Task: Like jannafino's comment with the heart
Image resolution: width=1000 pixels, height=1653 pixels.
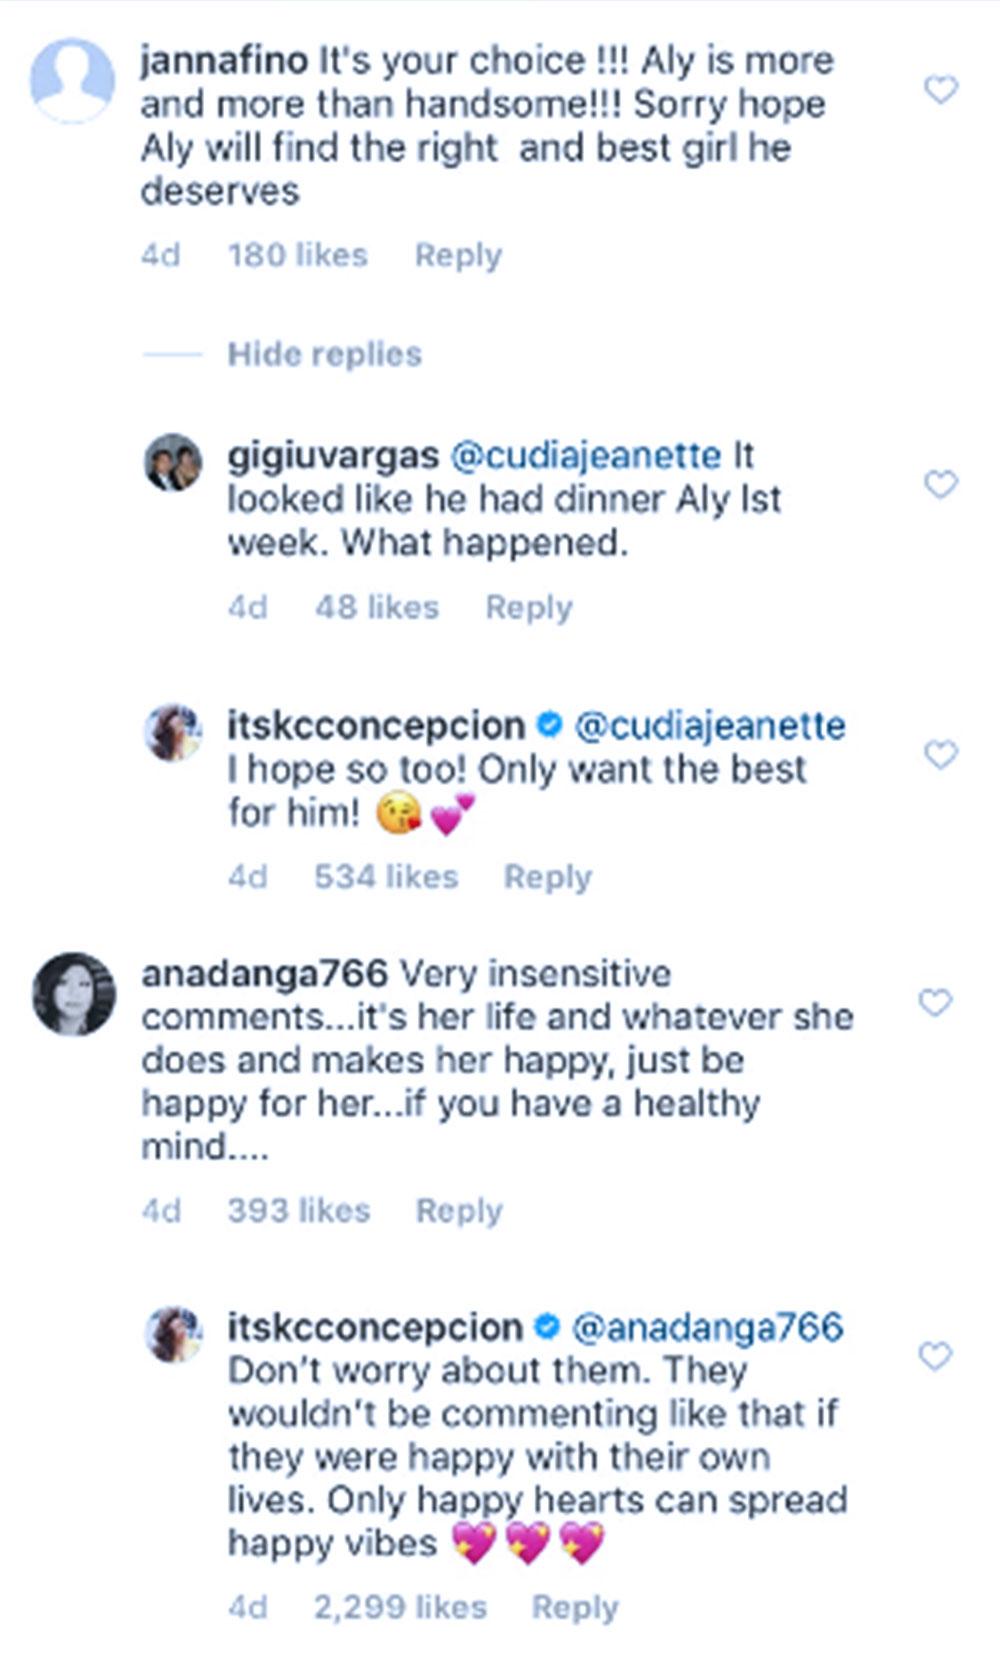Action: click(941, 90)
